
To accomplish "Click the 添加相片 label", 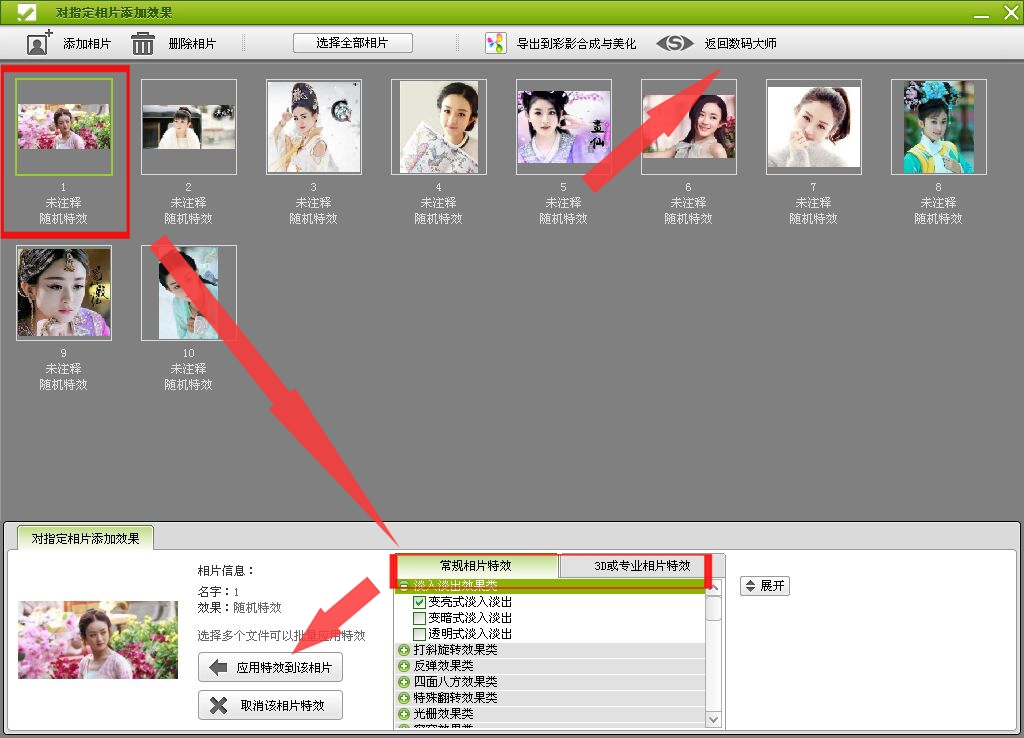I will [87, 44].
